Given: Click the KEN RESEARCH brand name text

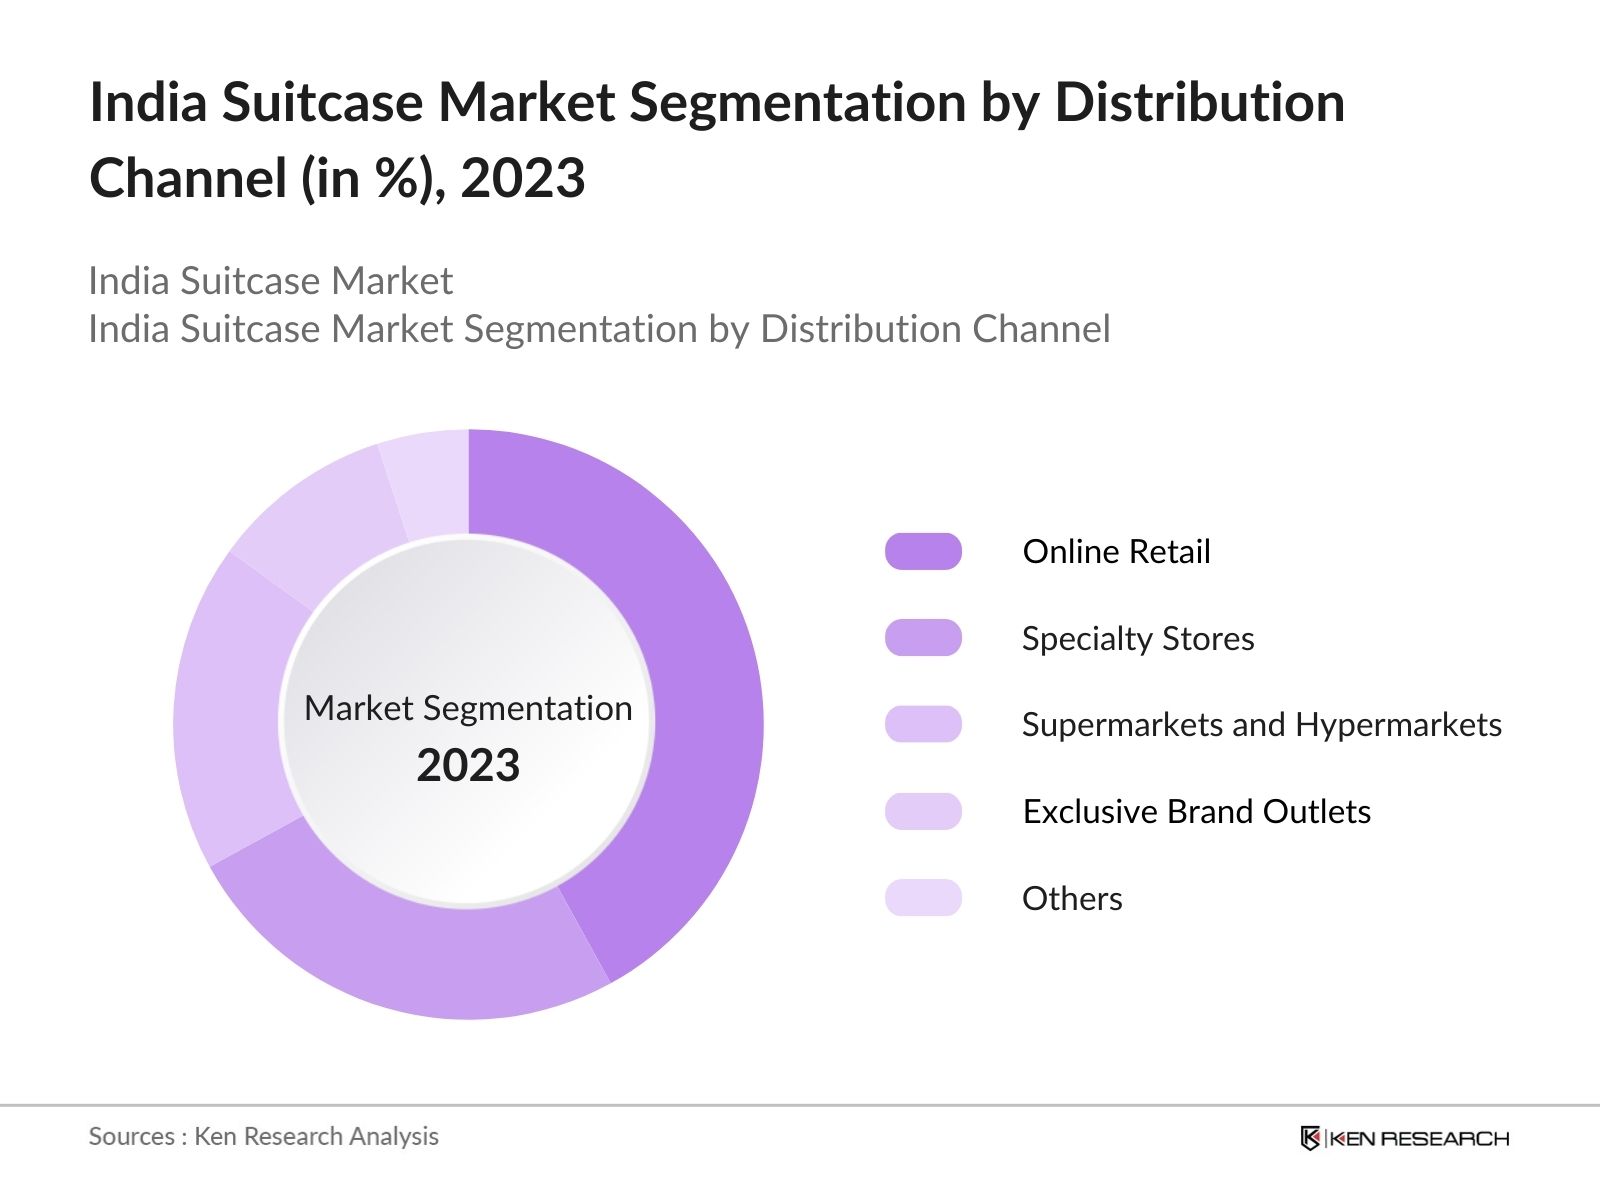Looking at the screenshot, I should click(1420, 1138).
